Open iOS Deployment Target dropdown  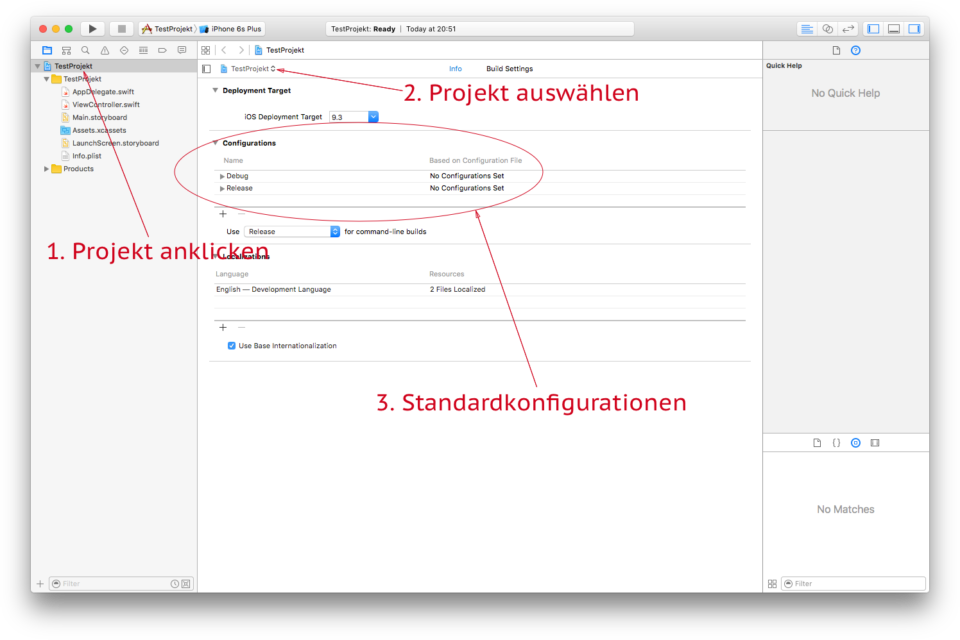373,117
